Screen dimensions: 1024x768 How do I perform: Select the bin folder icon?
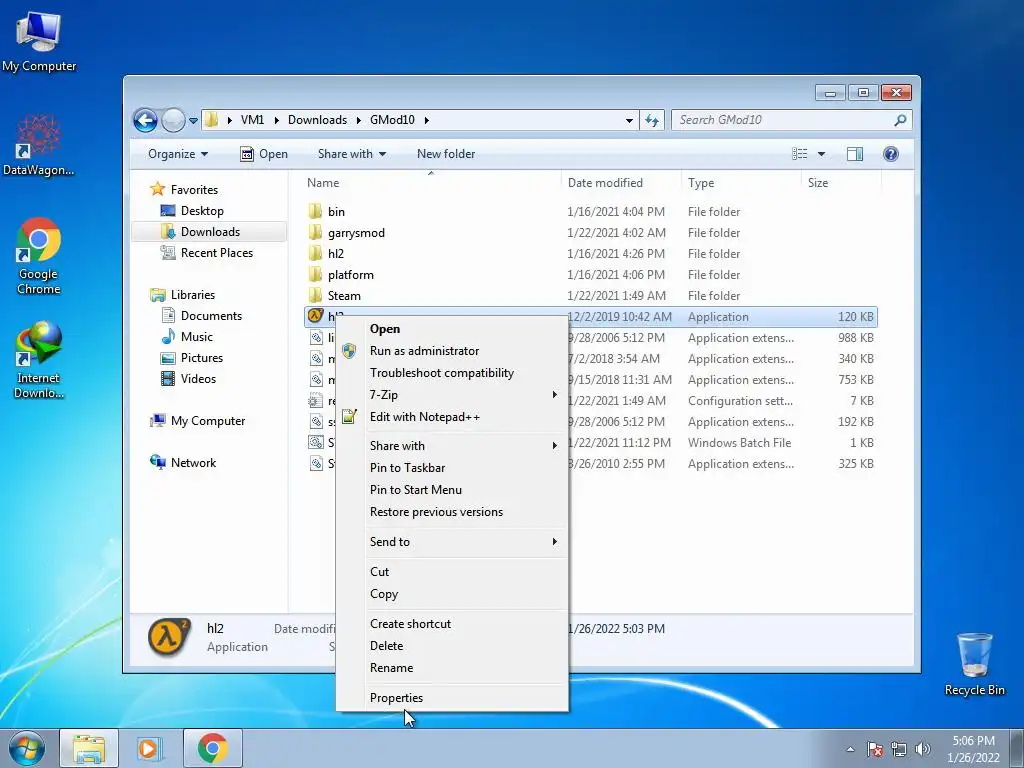tap(315, 212)
